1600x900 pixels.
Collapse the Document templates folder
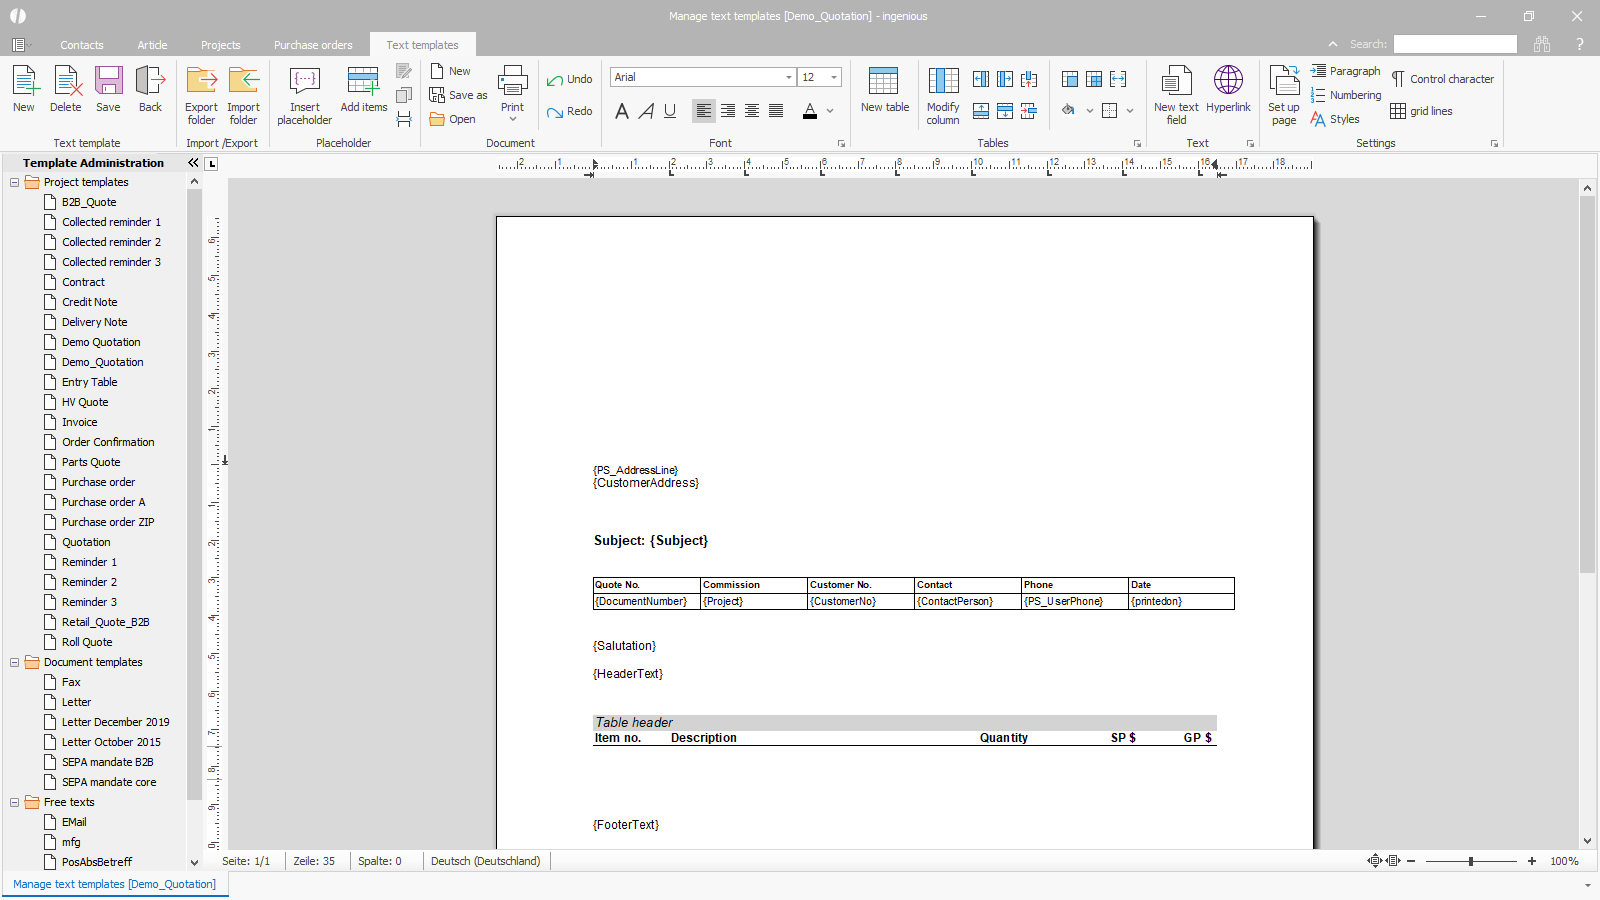[15, 662]
